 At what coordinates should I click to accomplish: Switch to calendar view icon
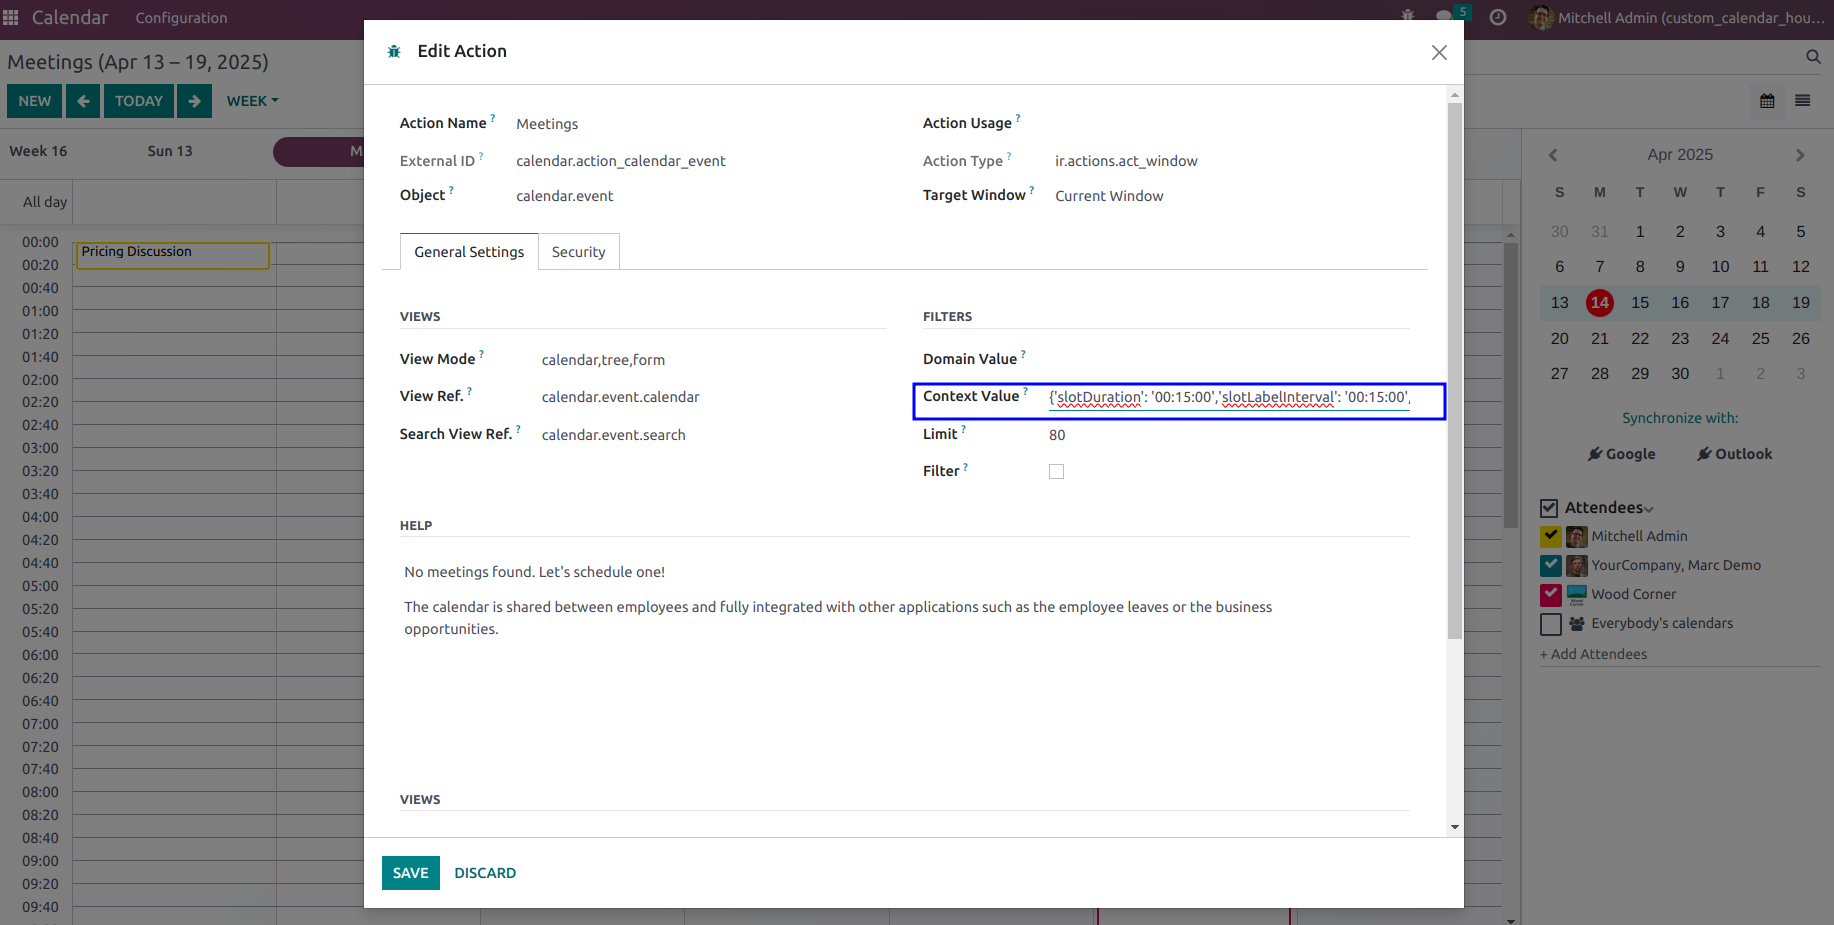coord(1767,101)
